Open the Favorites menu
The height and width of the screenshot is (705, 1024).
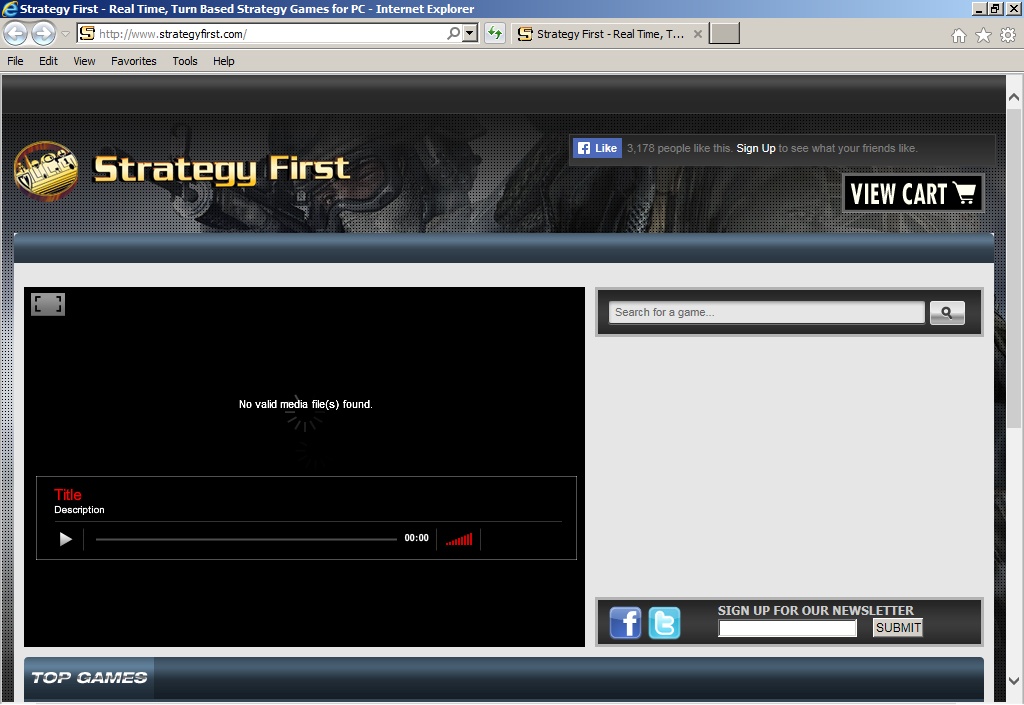click(134, 61)
